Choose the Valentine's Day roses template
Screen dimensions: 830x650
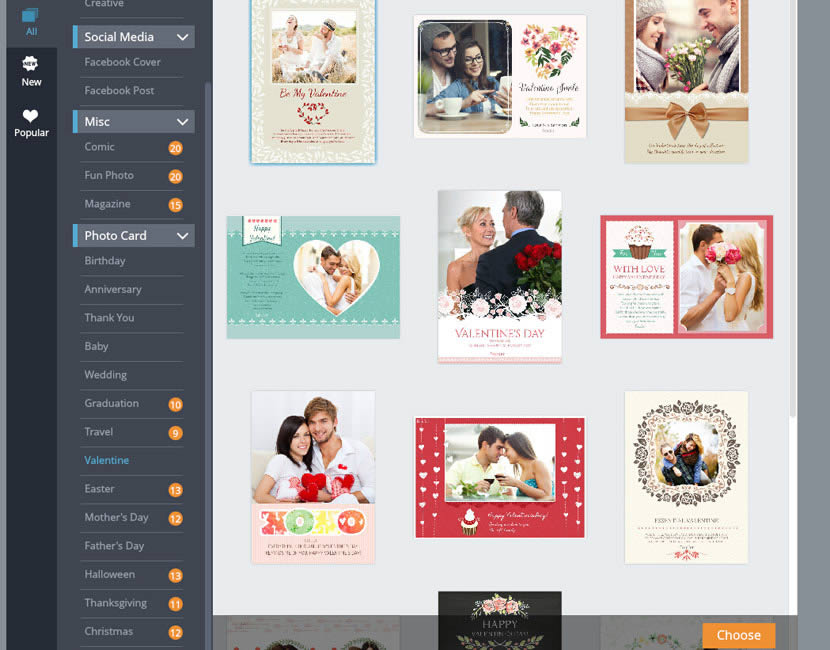click(x=500, y=277)
